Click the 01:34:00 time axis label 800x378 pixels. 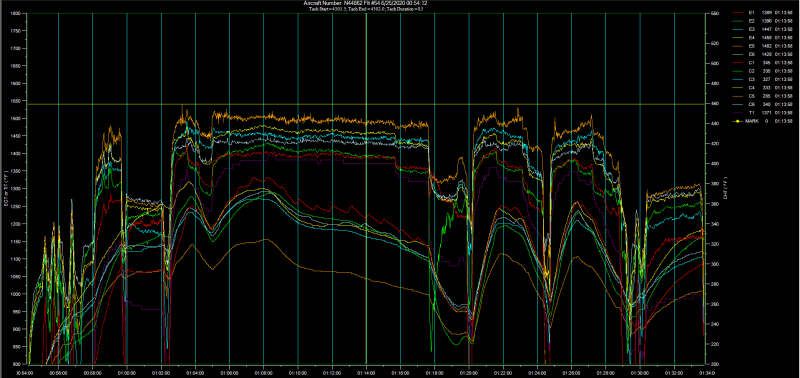708,373
